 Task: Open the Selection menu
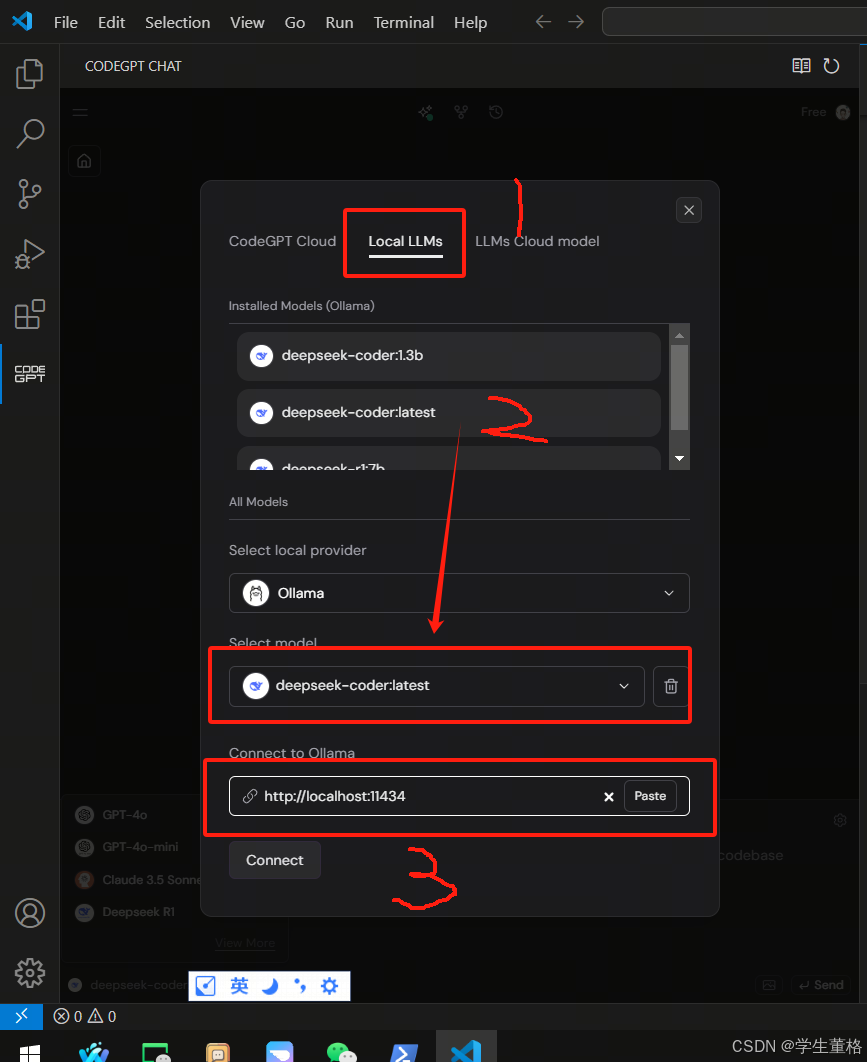(x=177, y=22)
